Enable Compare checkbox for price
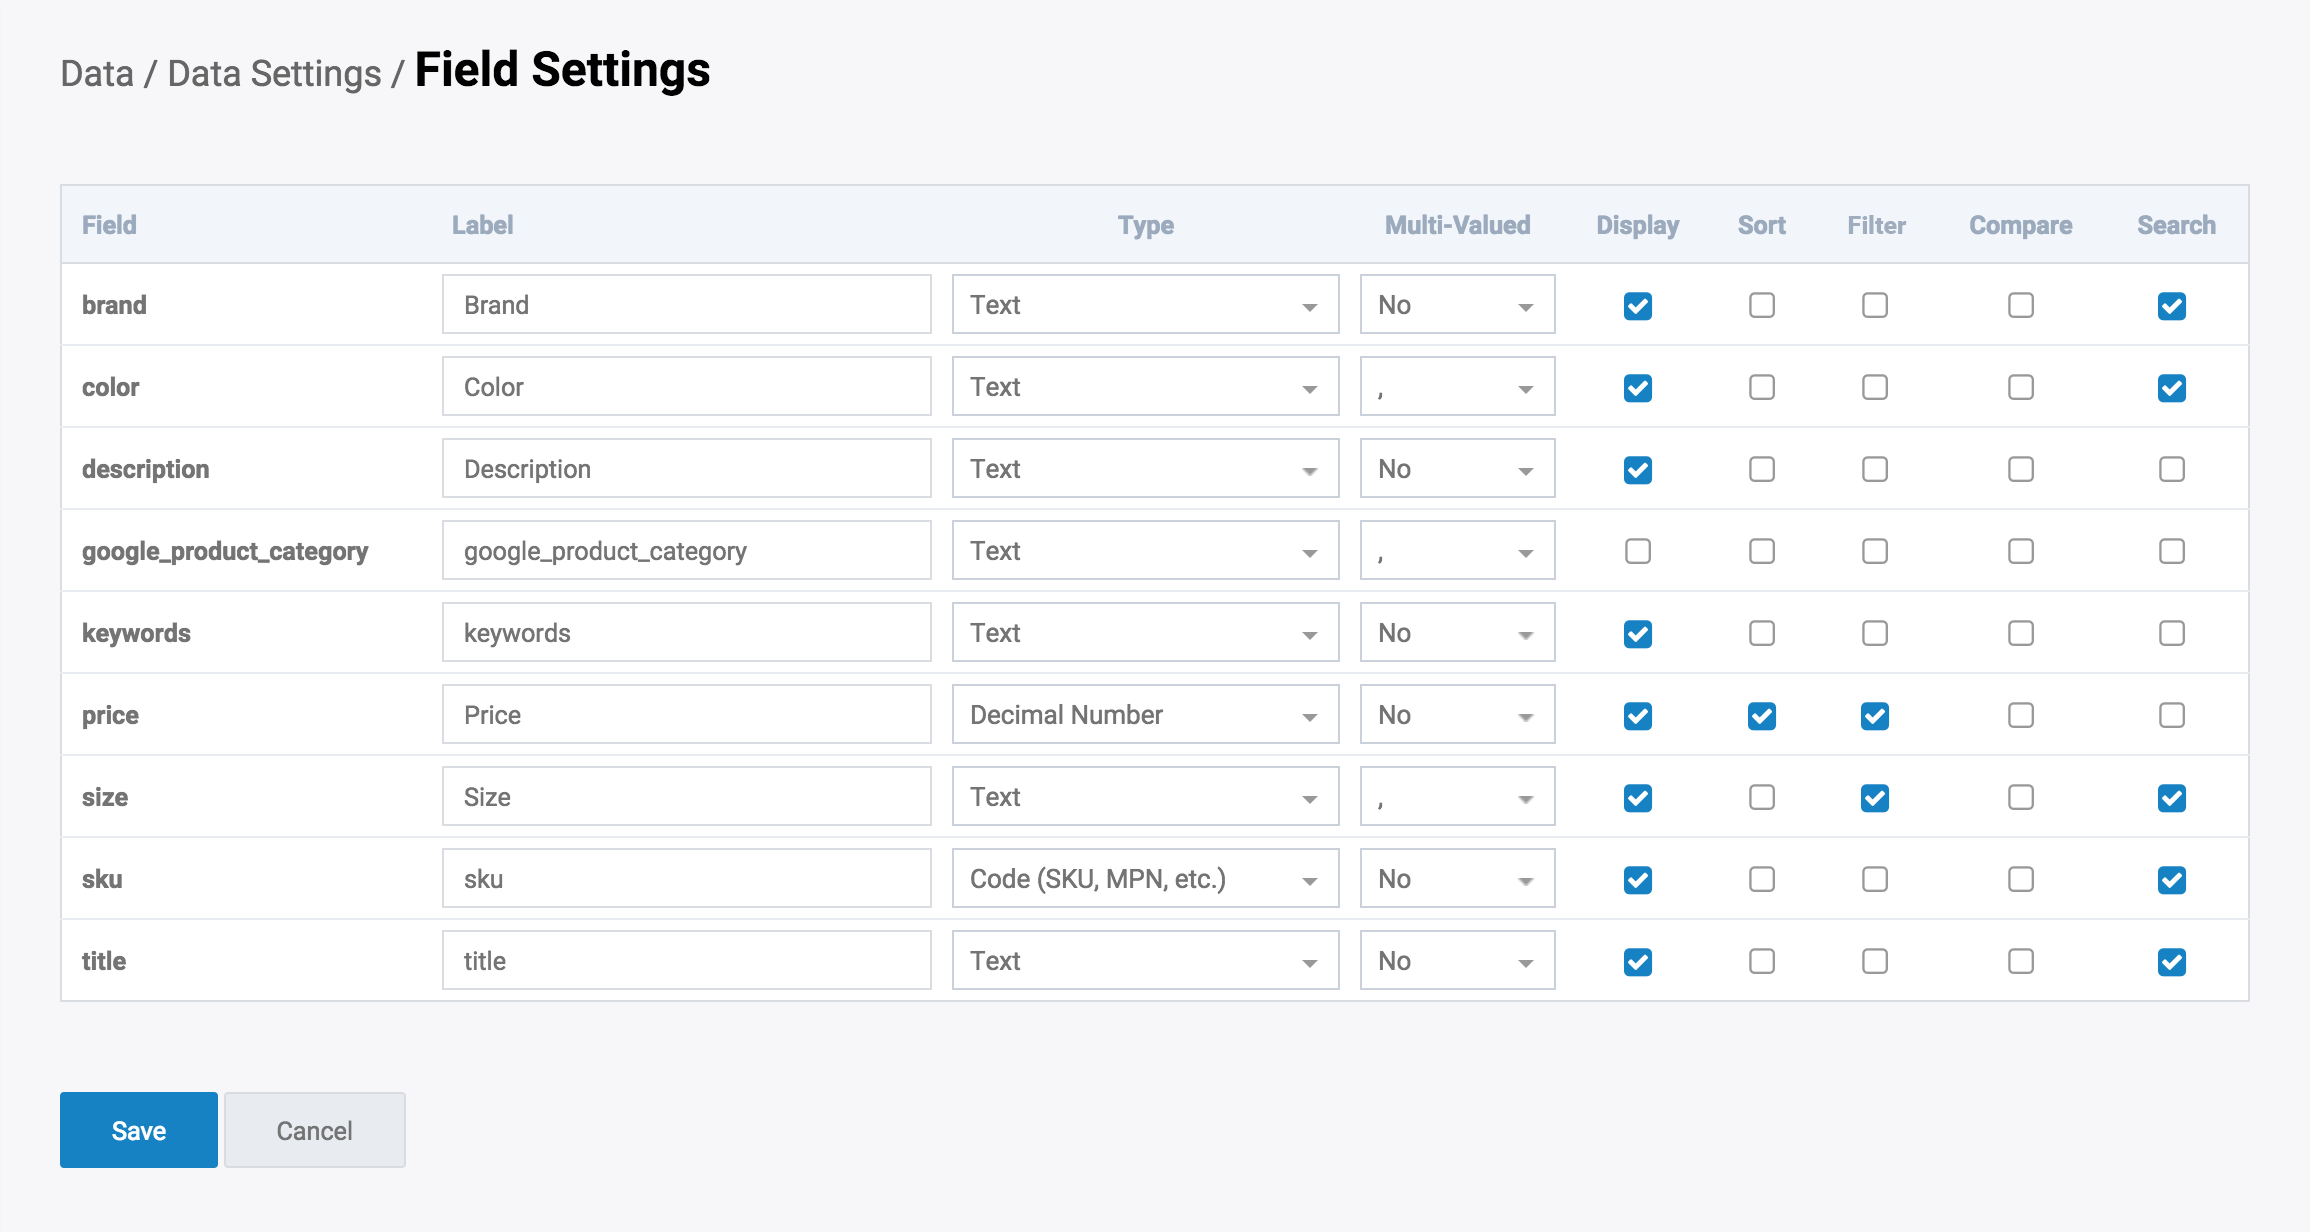The image size is (2310, 1232). coord(2020,715)
